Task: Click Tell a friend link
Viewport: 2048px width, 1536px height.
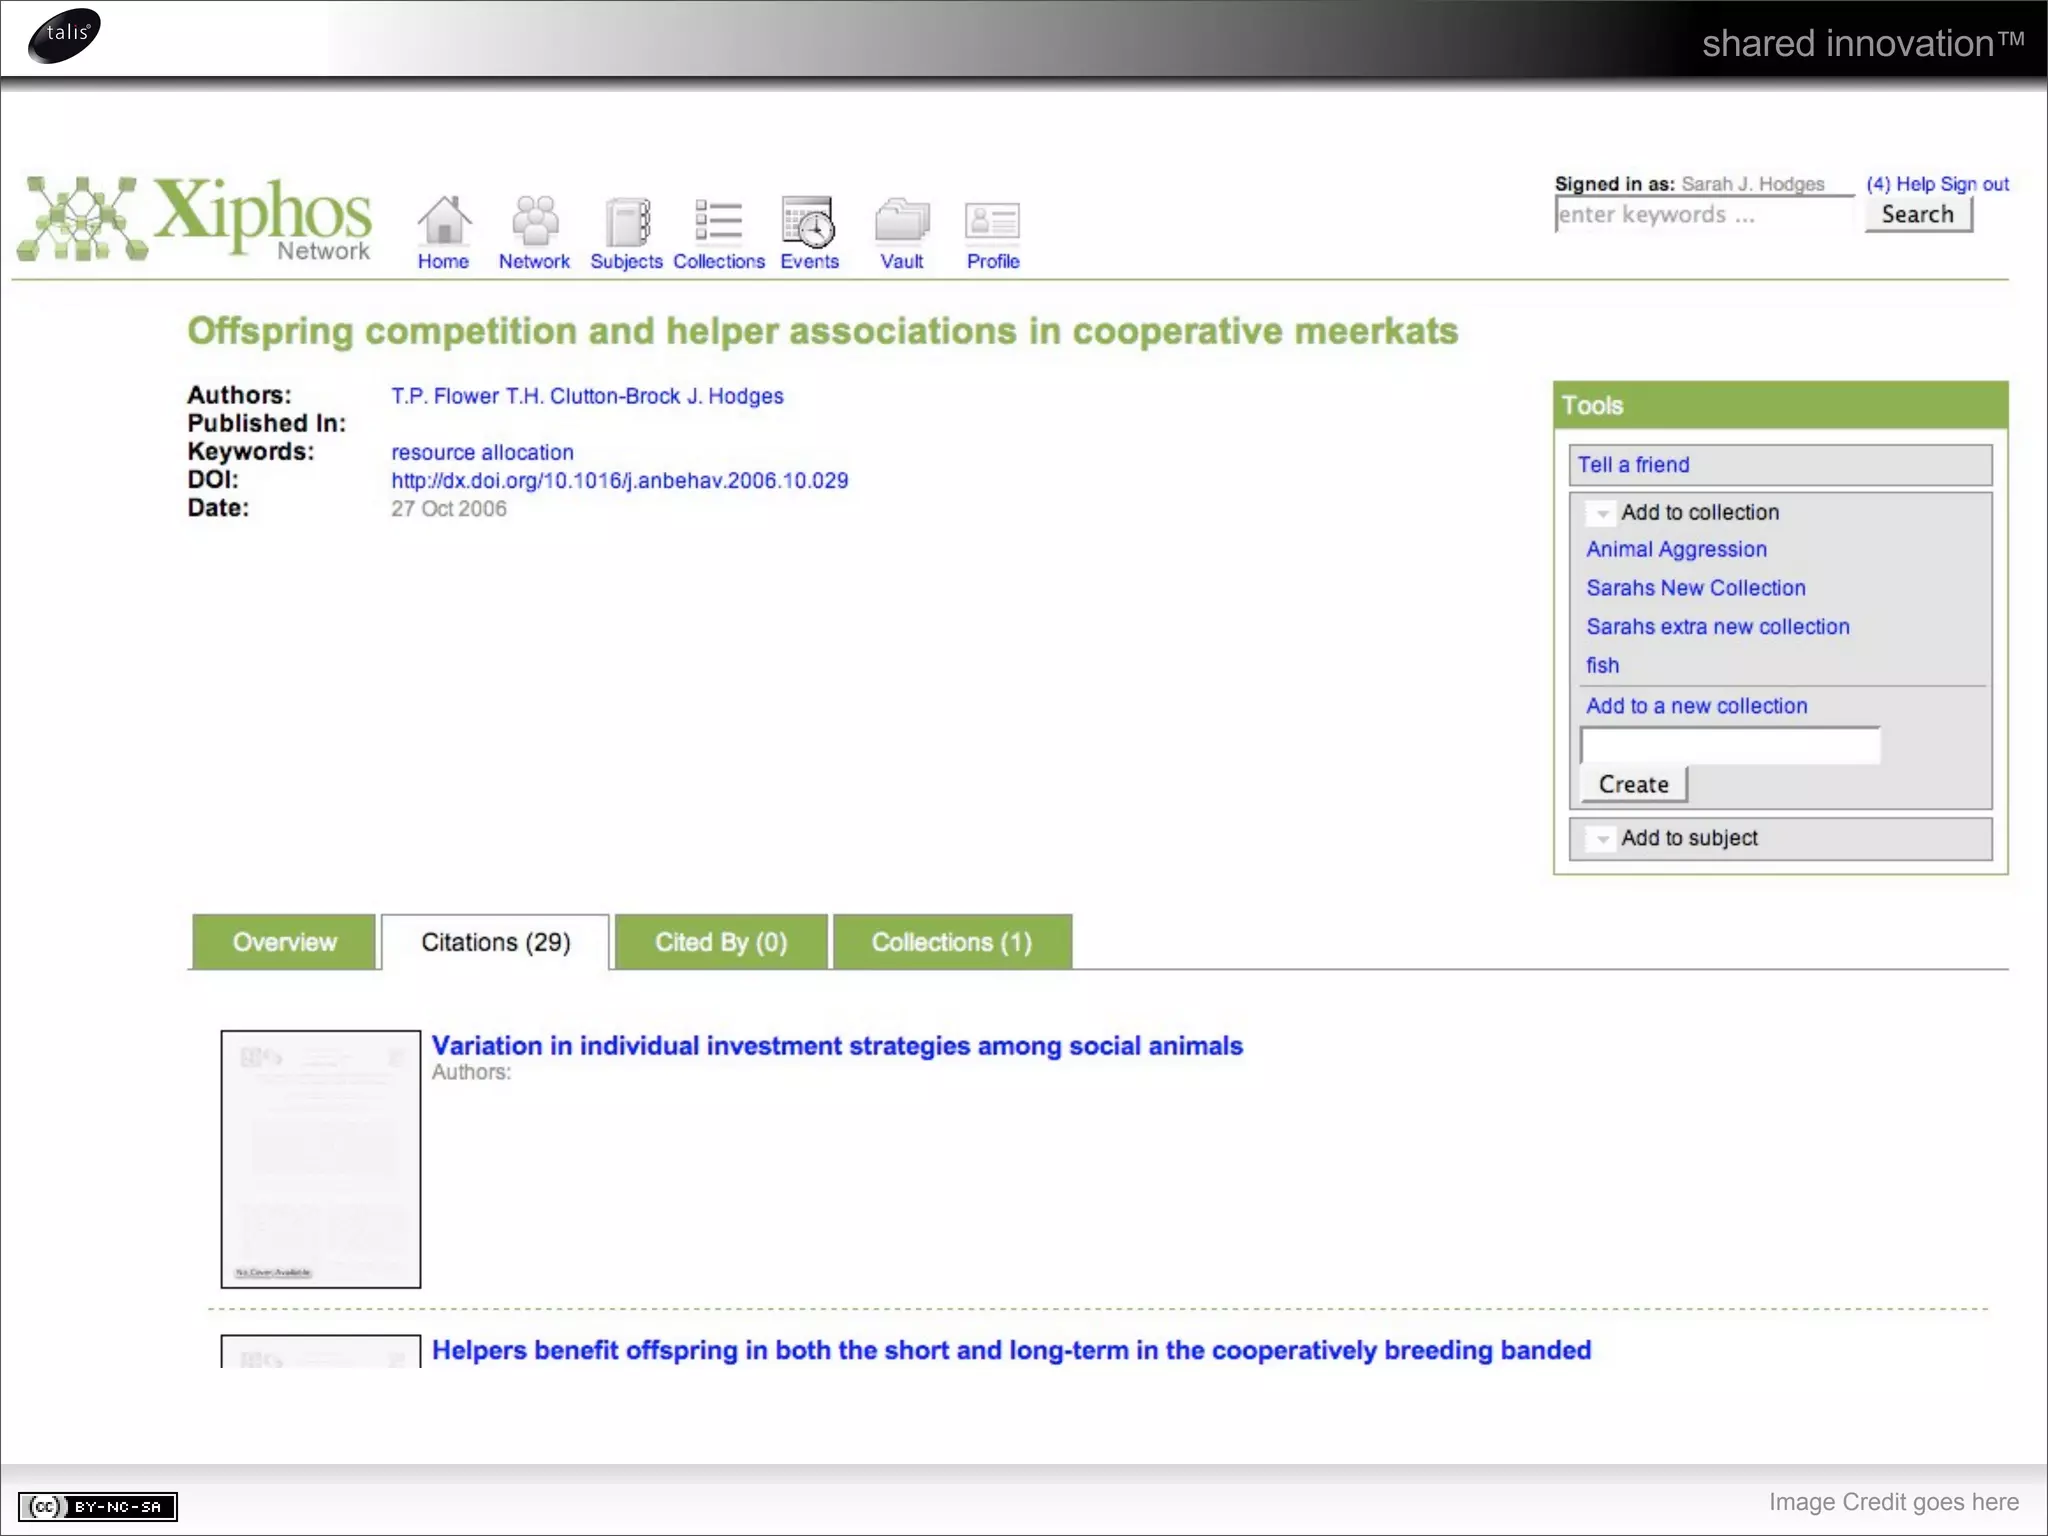Action: 1633,465
